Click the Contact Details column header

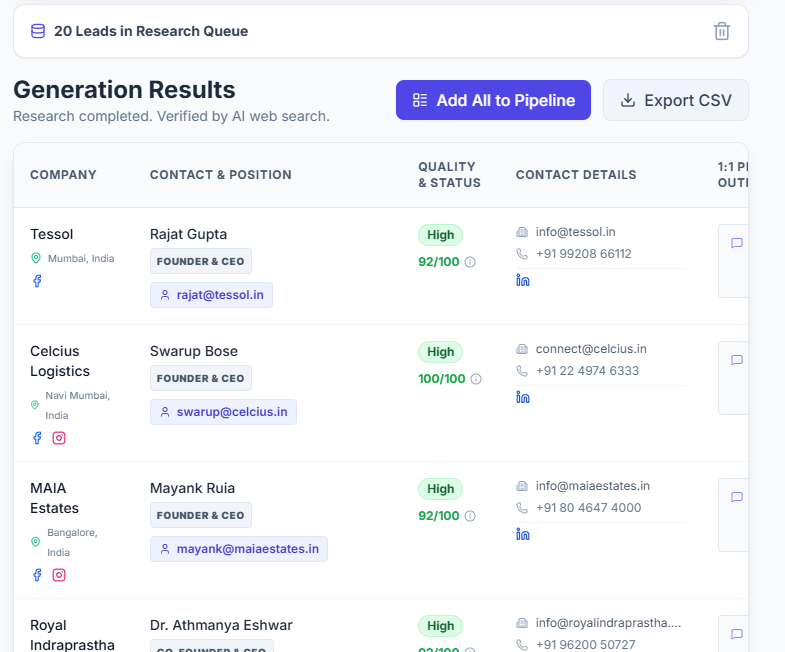576,175
